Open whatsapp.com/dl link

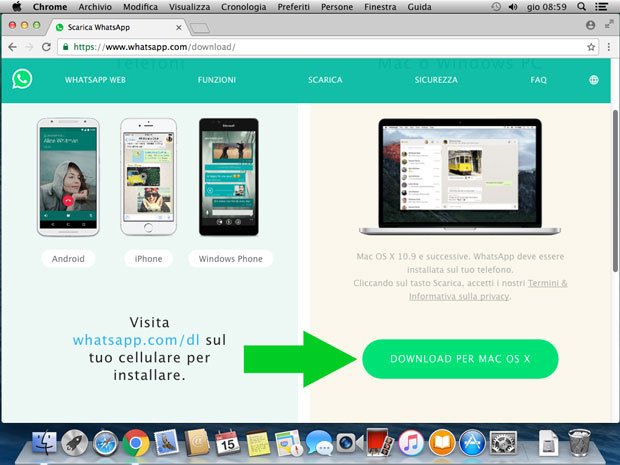pos(136,340)
